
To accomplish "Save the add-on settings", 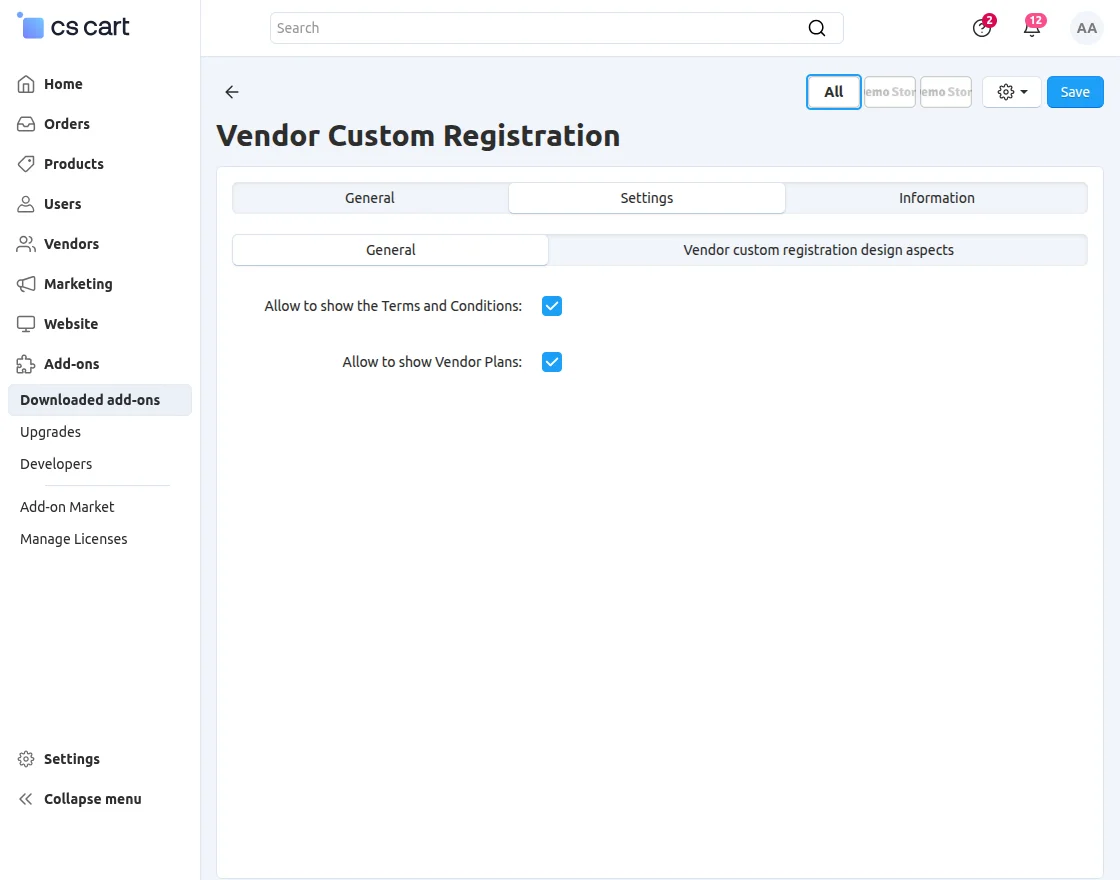I will [1075, 92].
